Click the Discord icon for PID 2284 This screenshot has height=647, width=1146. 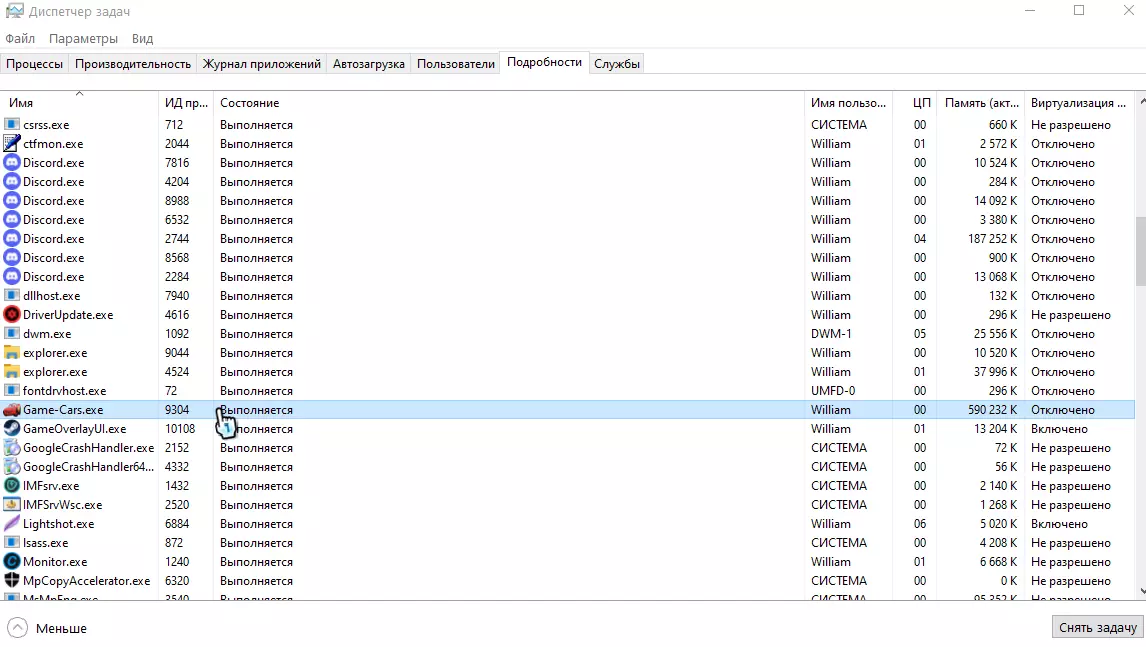(x=12, y=277)
